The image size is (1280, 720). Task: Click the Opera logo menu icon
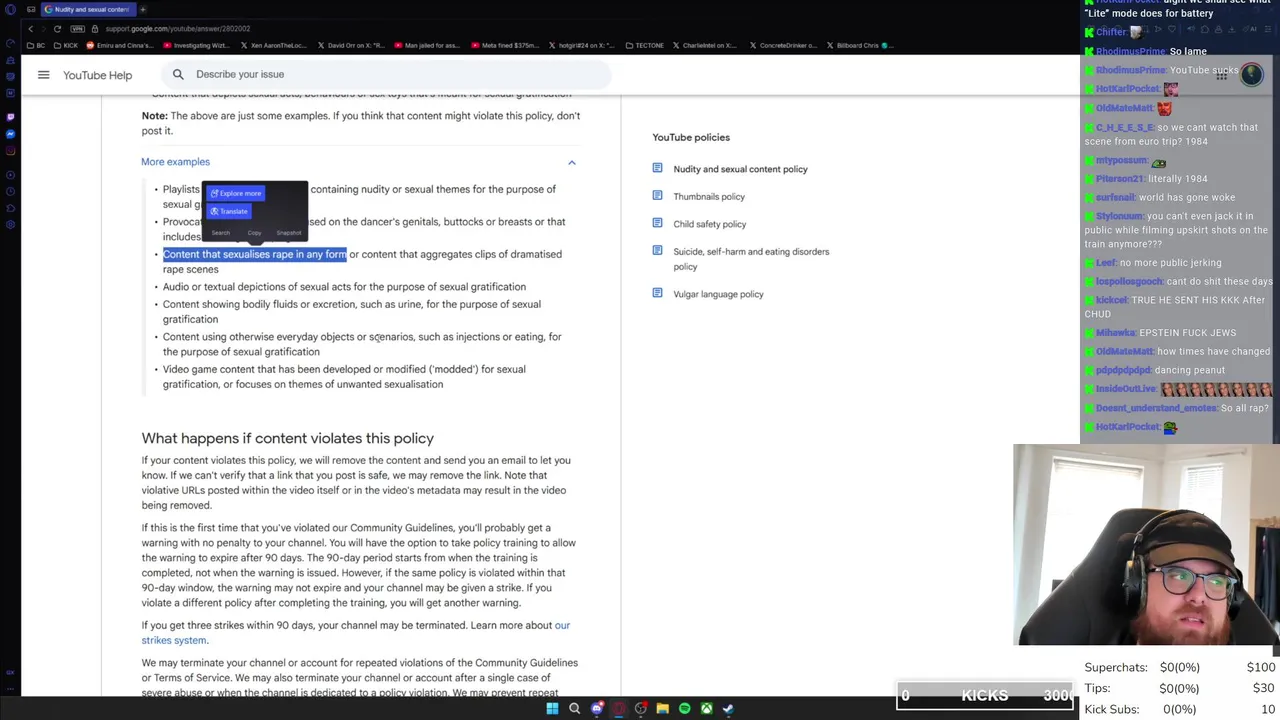pos(10,9)
